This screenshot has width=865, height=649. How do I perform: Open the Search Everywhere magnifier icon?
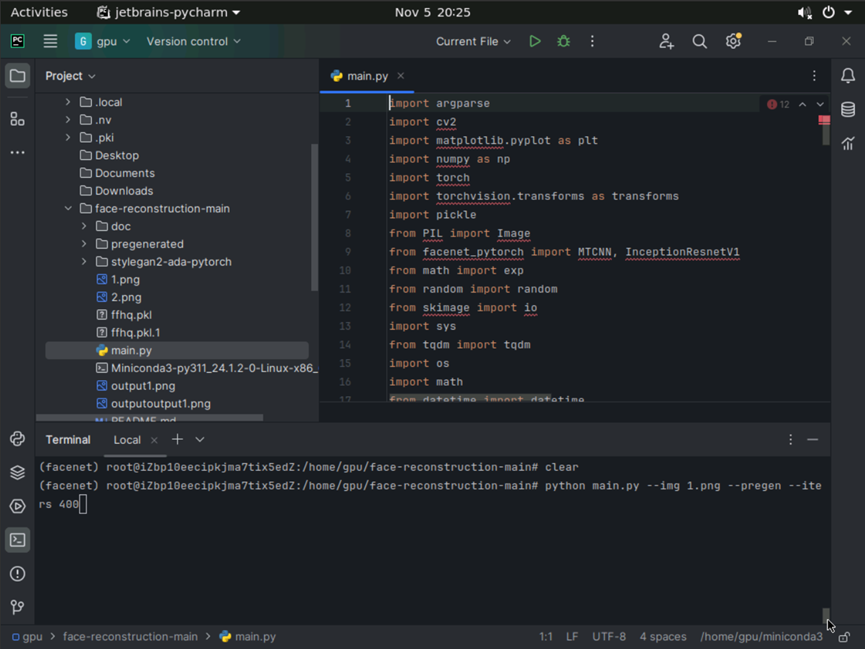(700, 42)
